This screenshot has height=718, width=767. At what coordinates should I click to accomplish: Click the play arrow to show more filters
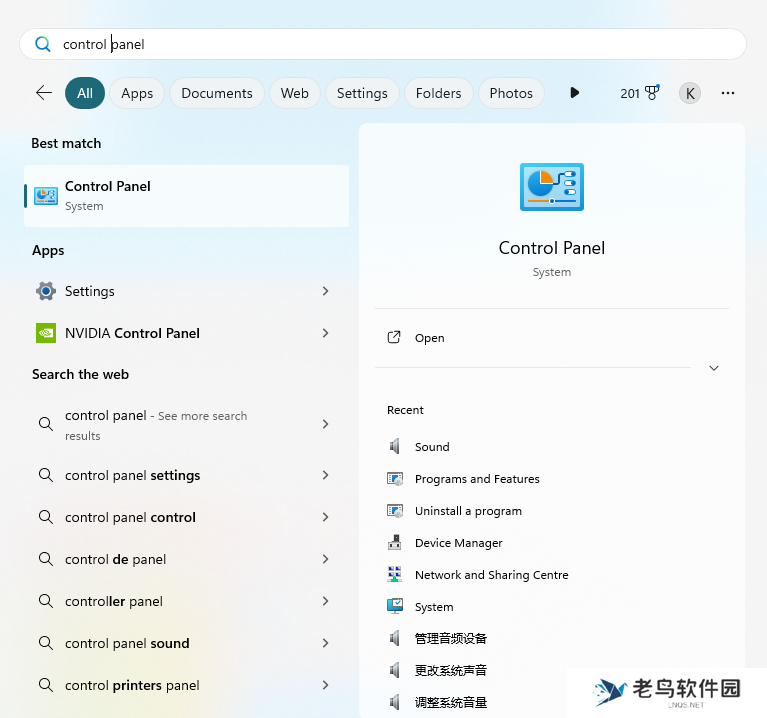click(574, 93)
